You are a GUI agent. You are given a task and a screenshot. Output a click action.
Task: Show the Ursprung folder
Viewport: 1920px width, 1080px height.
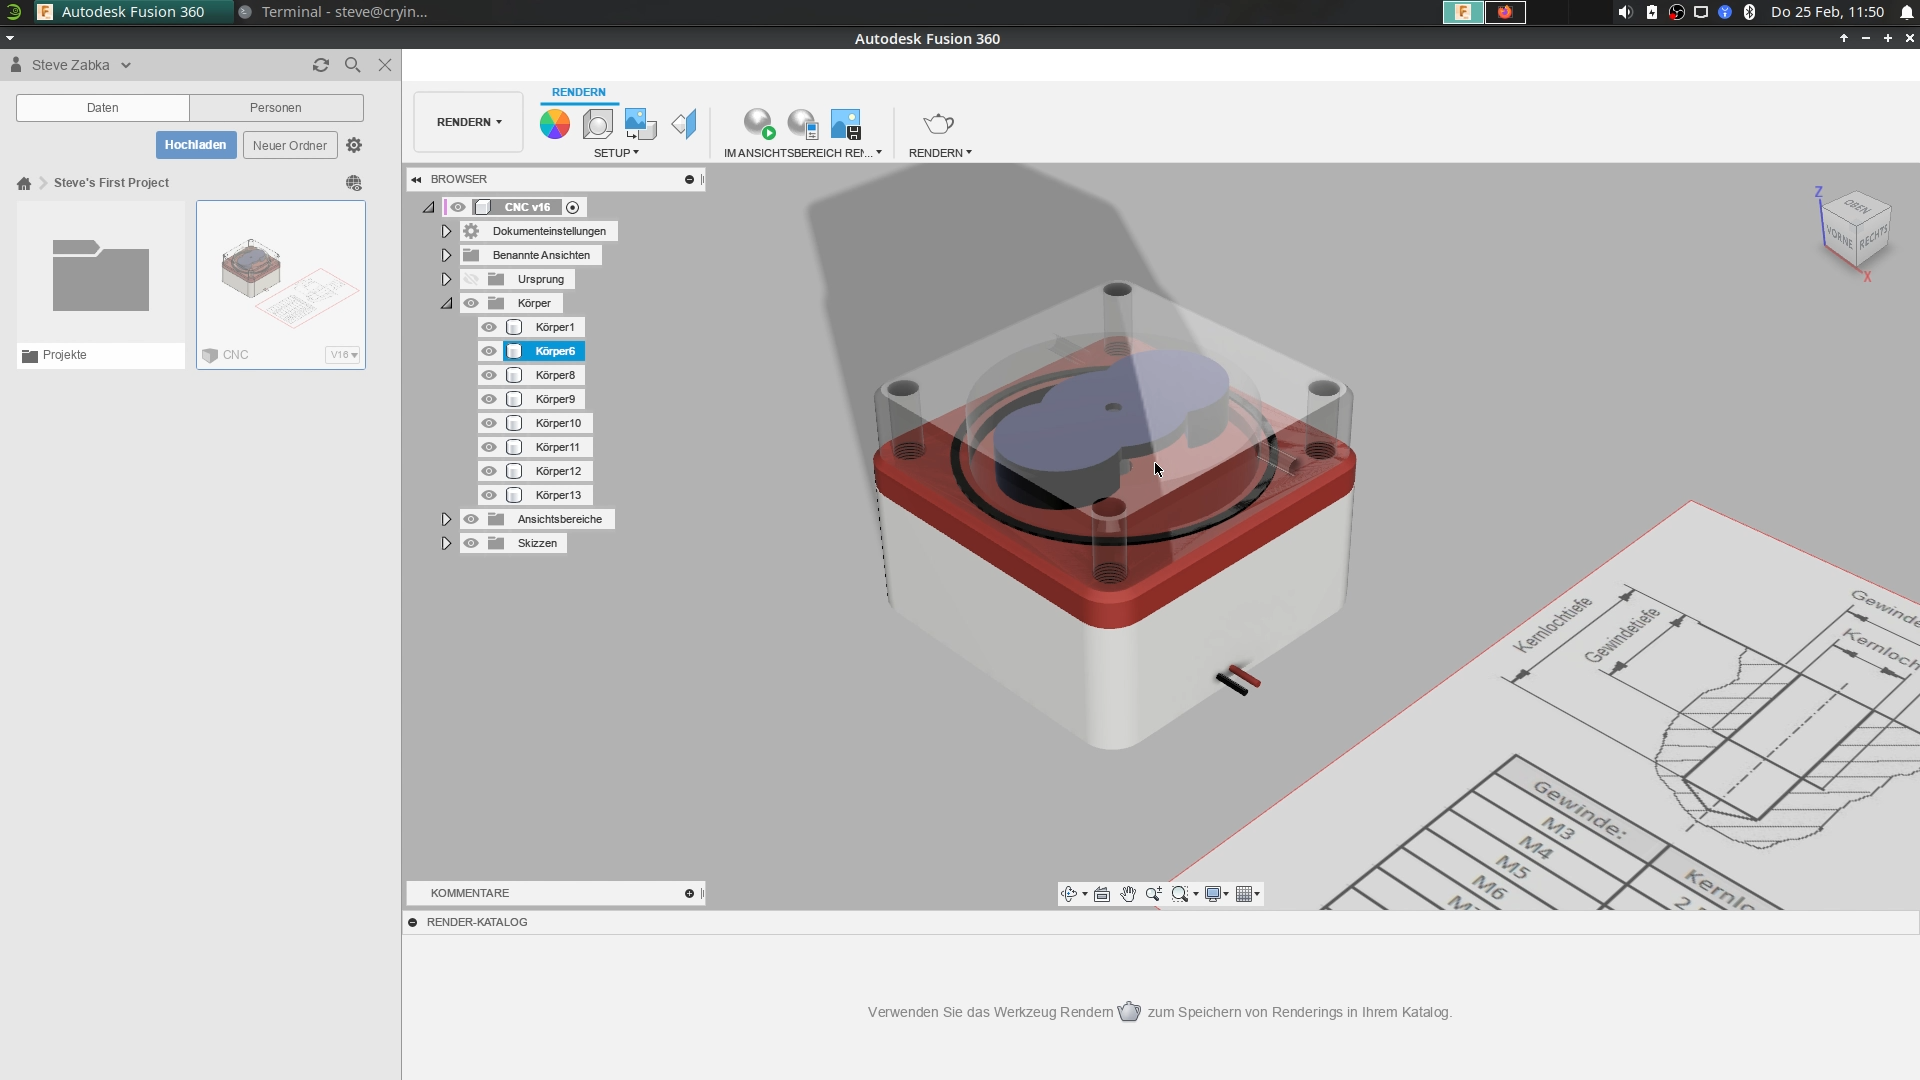click(x=471, y=279)
